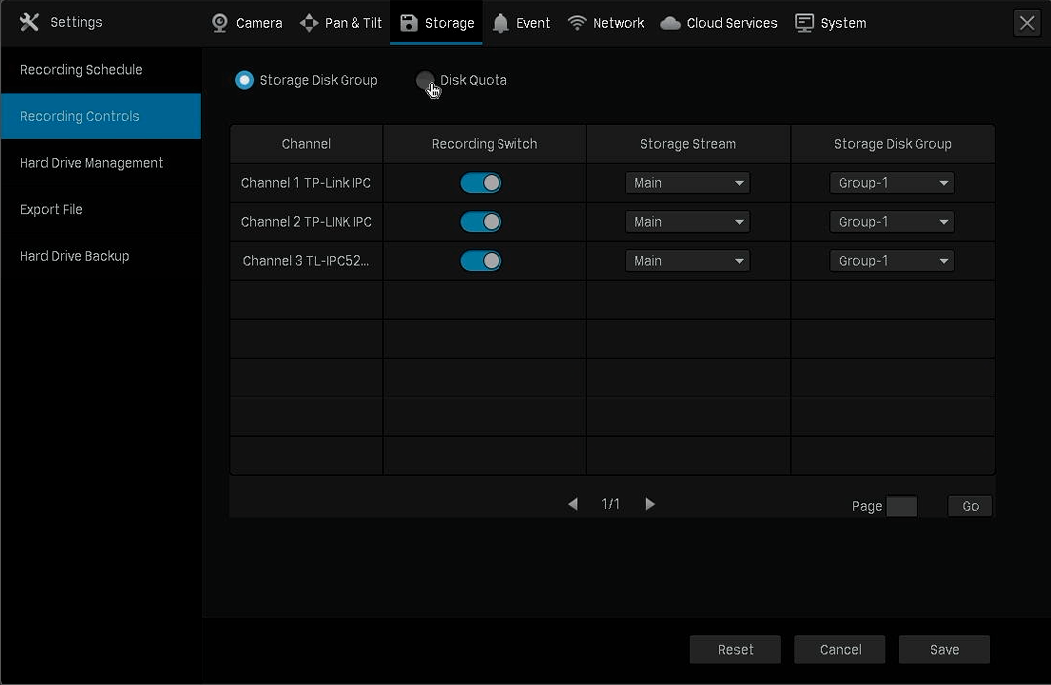Open Hard Drive Management in the sidebar

(x=101, y=163)
